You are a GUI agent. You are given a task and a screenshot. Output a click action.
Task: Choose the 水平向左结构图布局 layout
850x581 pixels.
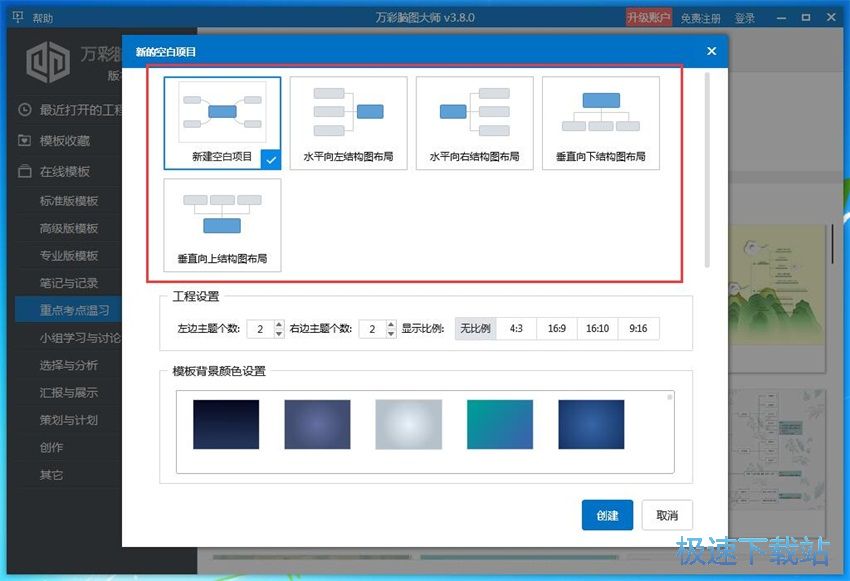[349, 123]
